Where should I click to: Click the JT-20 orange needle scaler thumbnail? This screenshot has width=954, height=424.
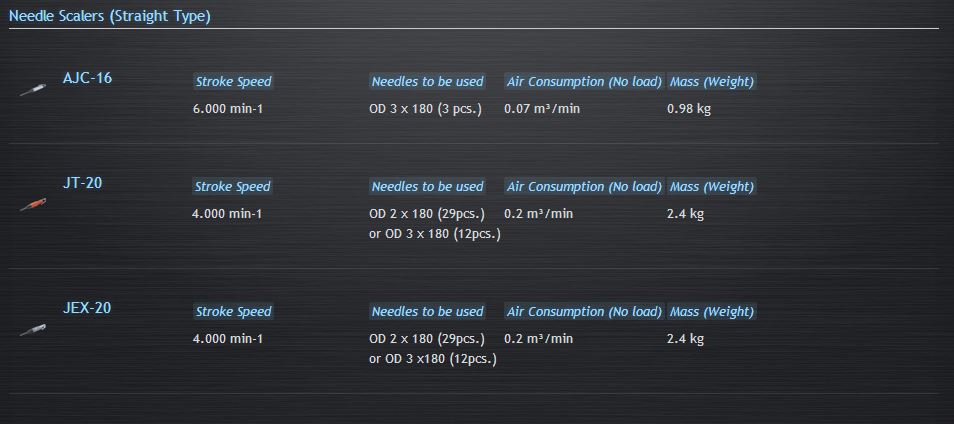click(x=32, y=204)
